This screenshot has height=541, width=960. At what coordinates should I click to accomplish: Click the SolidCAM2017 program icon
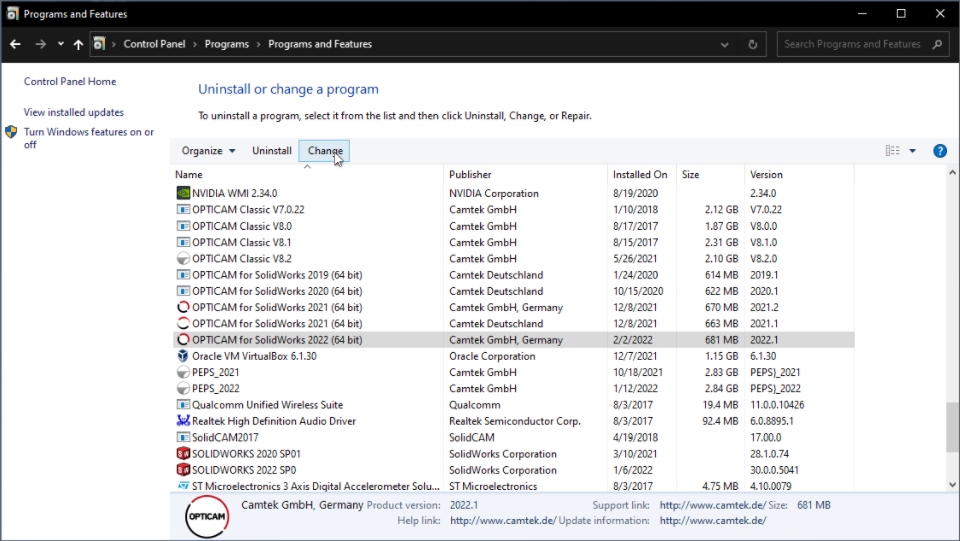tap(183, 437)
